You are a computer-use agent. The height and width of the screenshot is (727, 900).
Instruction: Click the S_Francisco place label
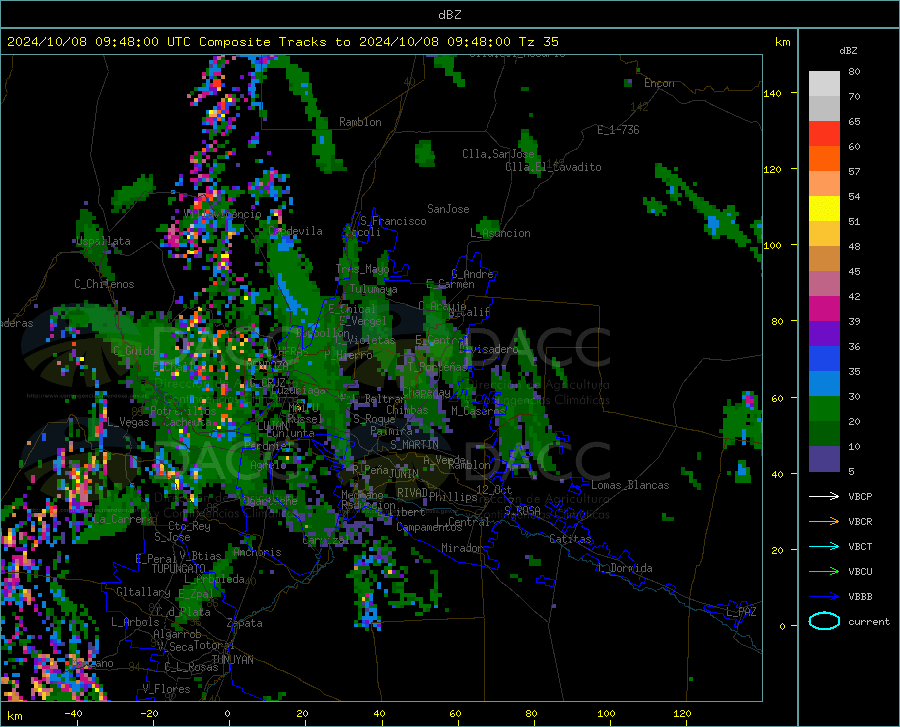tap(393, 221)
